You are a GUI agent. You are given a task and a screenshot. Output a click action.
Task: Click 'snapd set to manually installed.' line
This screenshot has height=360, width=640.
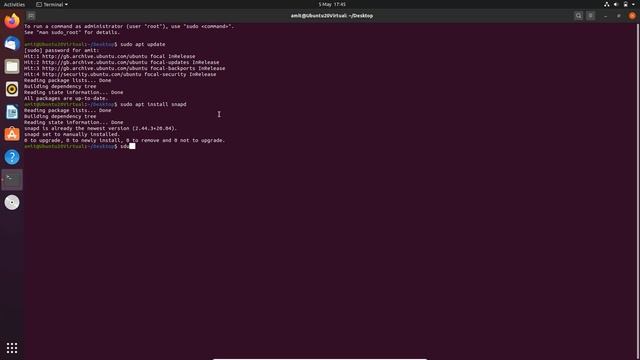click(71, 134)
